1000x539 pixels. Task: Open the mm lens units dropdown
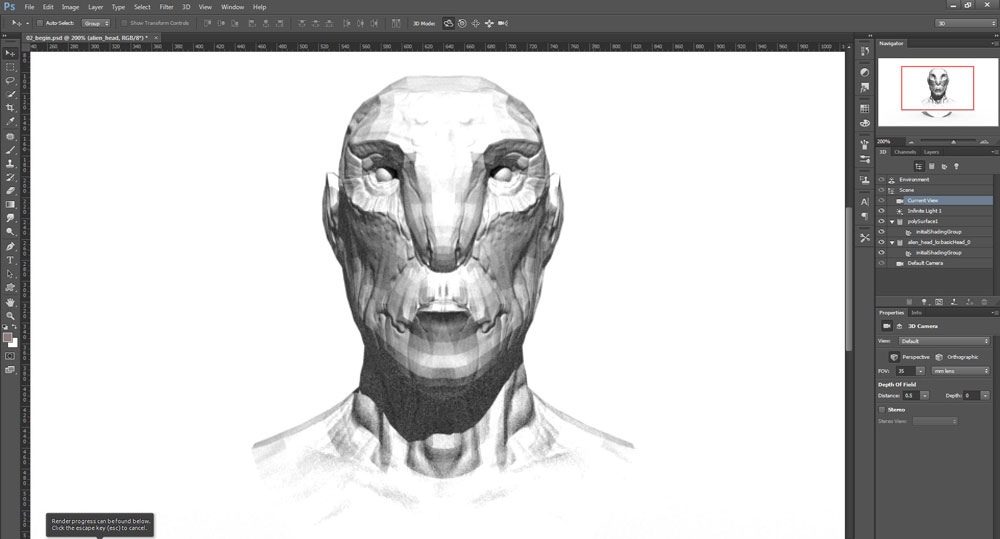point(960,371)
